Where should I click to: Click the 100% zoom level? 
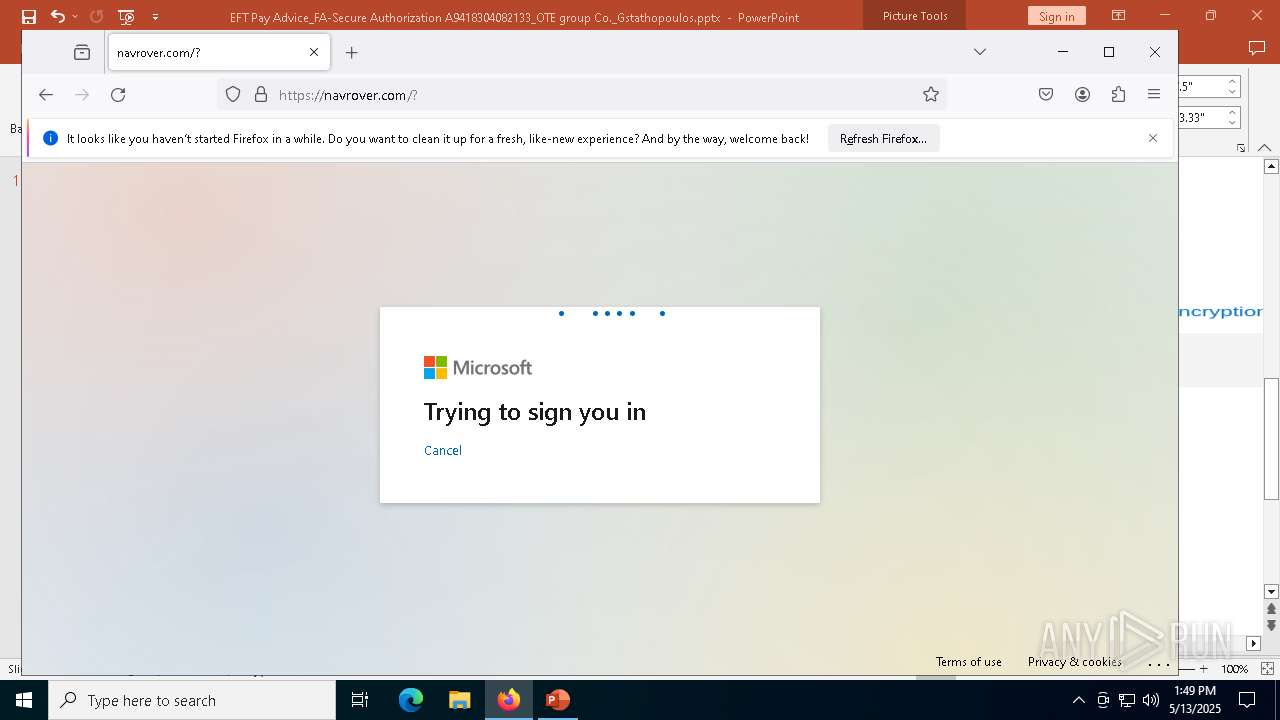[1235, 669]
